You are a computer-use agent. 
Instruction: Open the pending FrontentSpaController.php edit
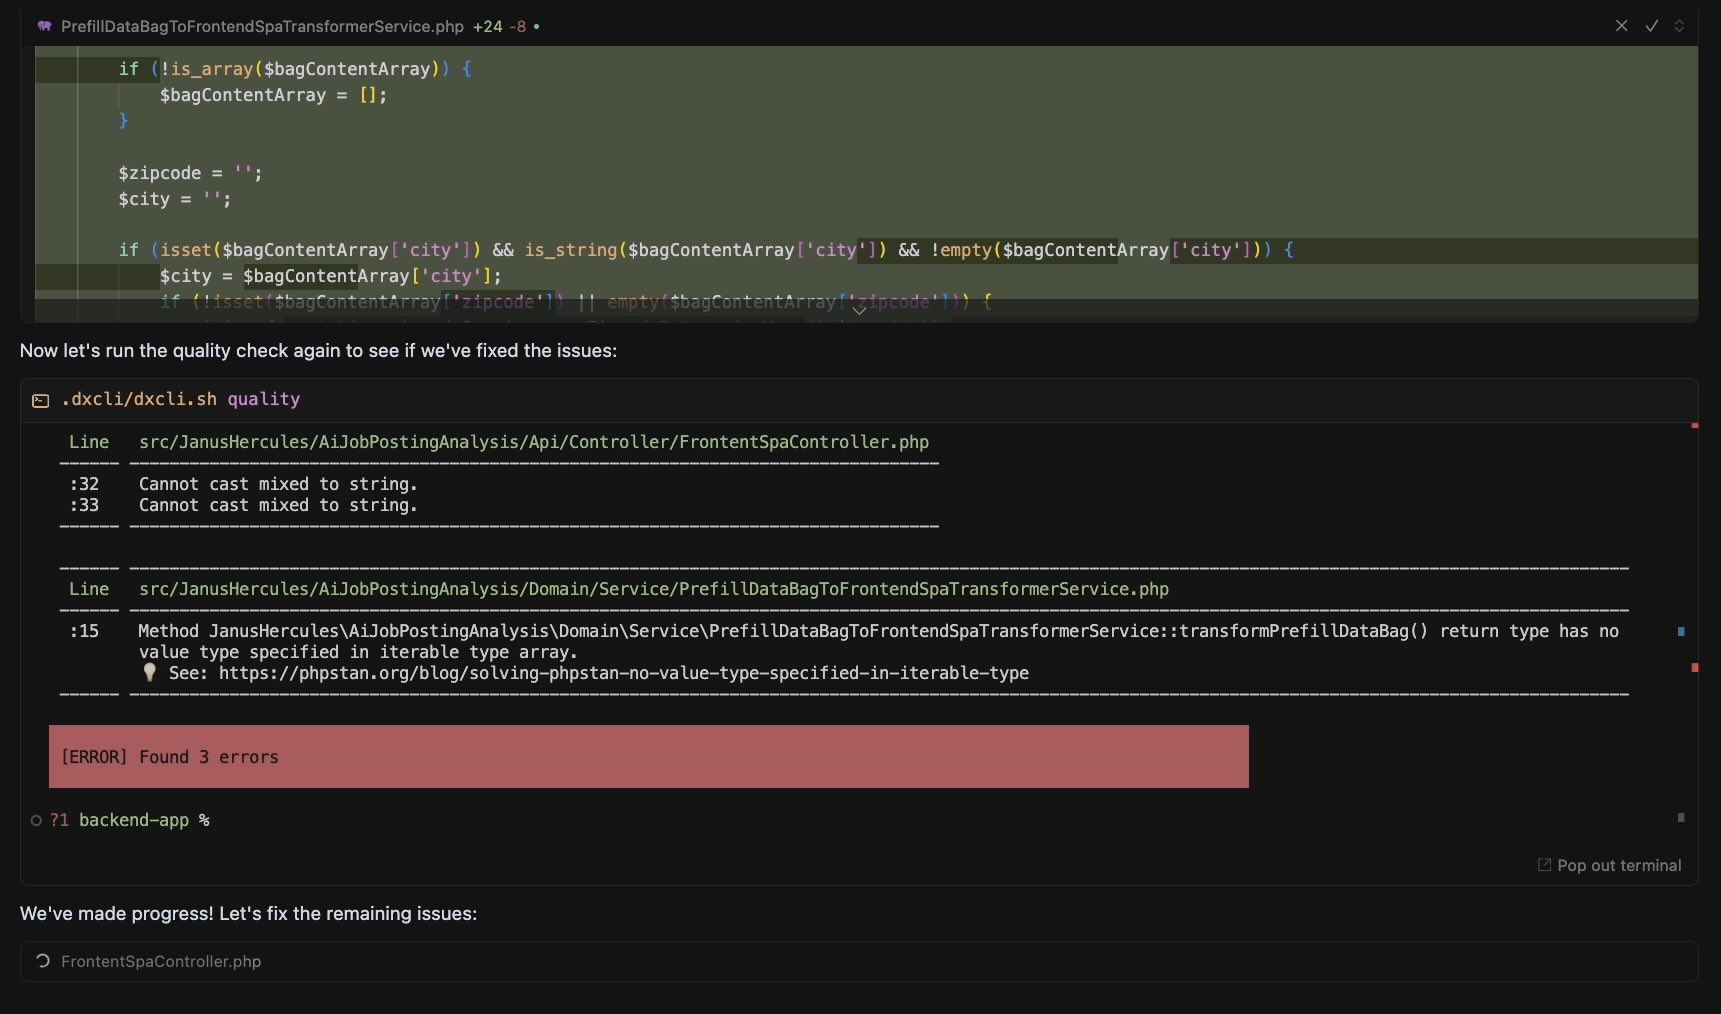[x=161, y=961]
